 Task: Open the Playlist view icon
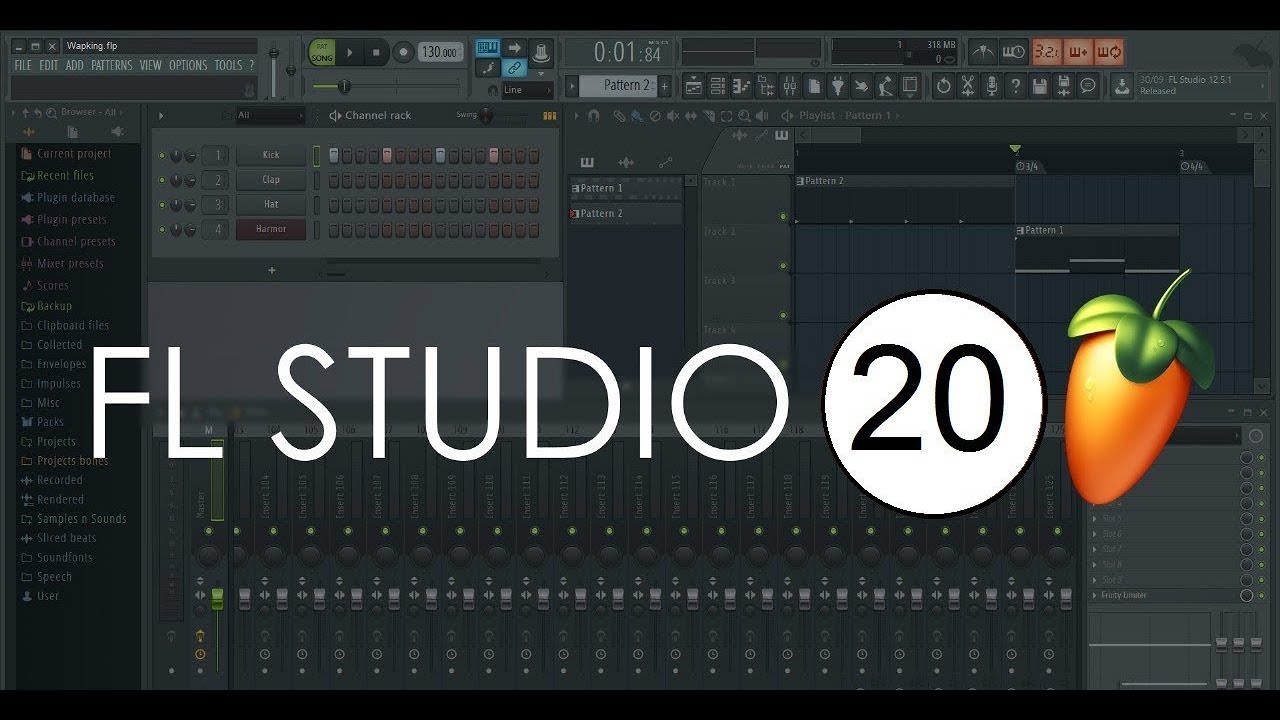[693, 86]
